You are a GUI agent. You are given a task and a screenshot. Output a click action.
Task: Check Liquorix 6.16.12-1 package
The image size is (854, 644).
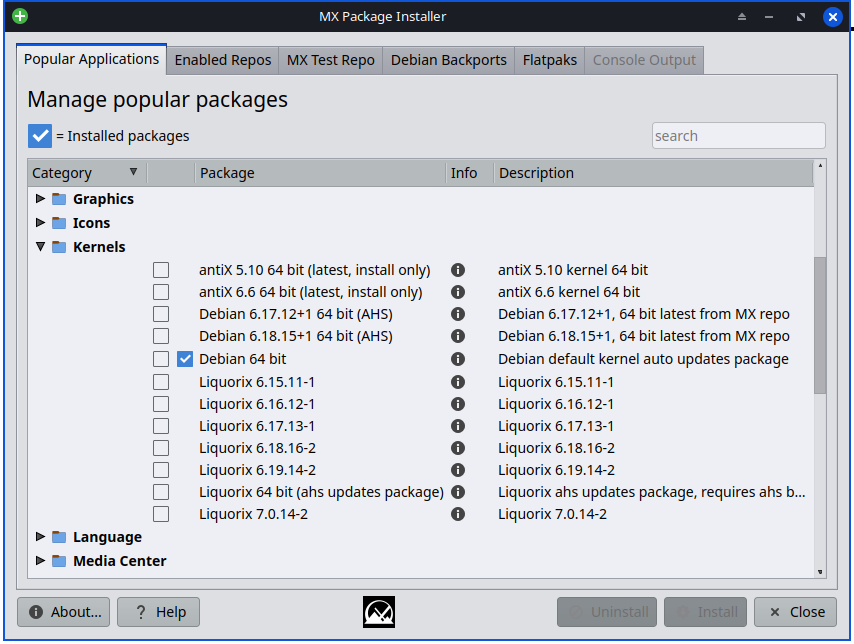(161, 404)
